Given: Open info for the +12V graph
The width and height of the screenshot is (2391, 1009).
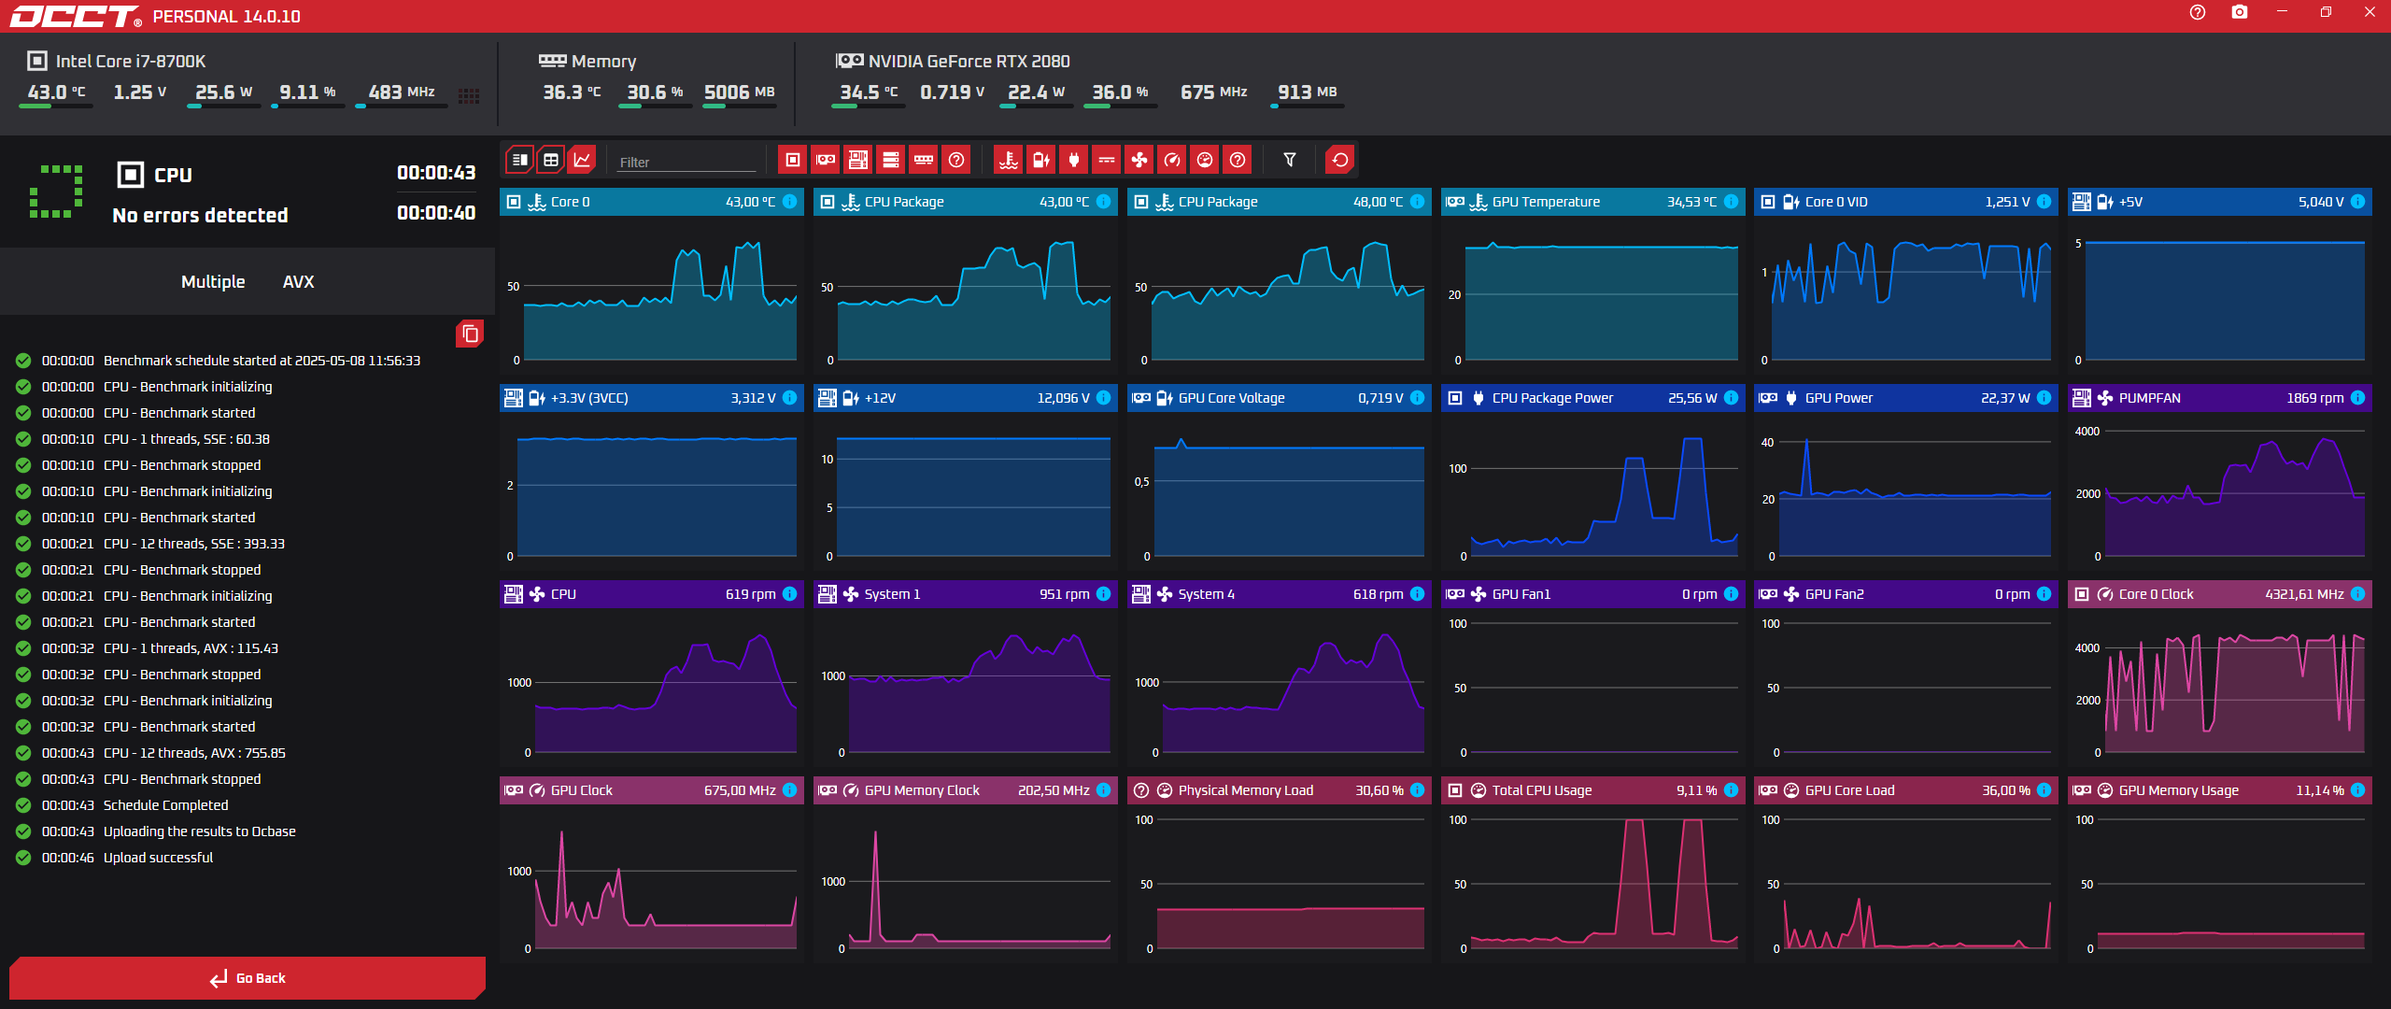Looking at the screenshot, I should 1103,398.
